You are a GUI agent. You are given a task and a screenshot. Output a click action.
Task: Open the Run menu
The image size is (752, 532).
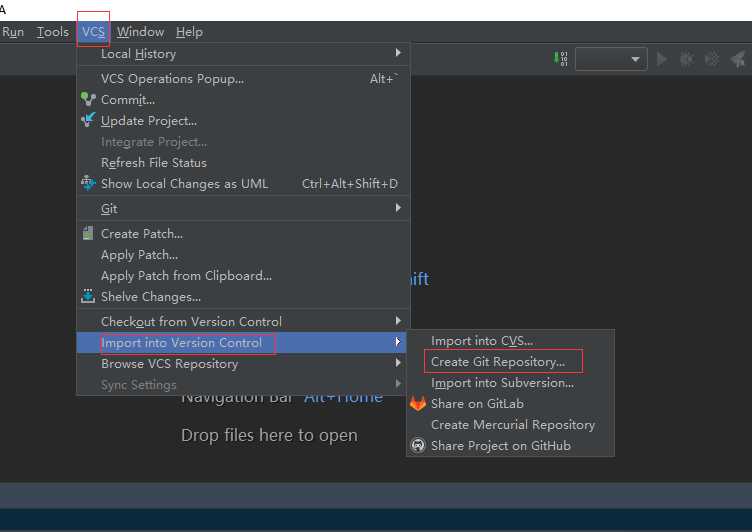[13, 32]
